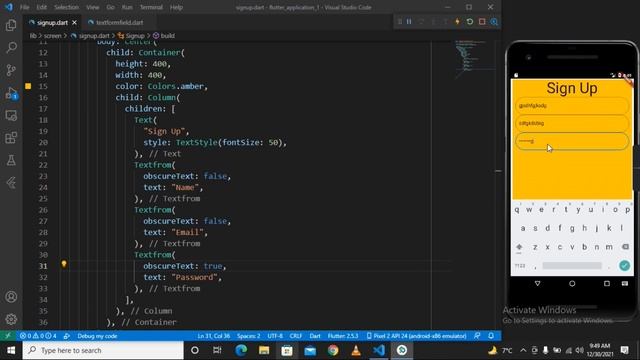Open the File menu
Viewport: 640px width, 360px height.
coord(24,7)
